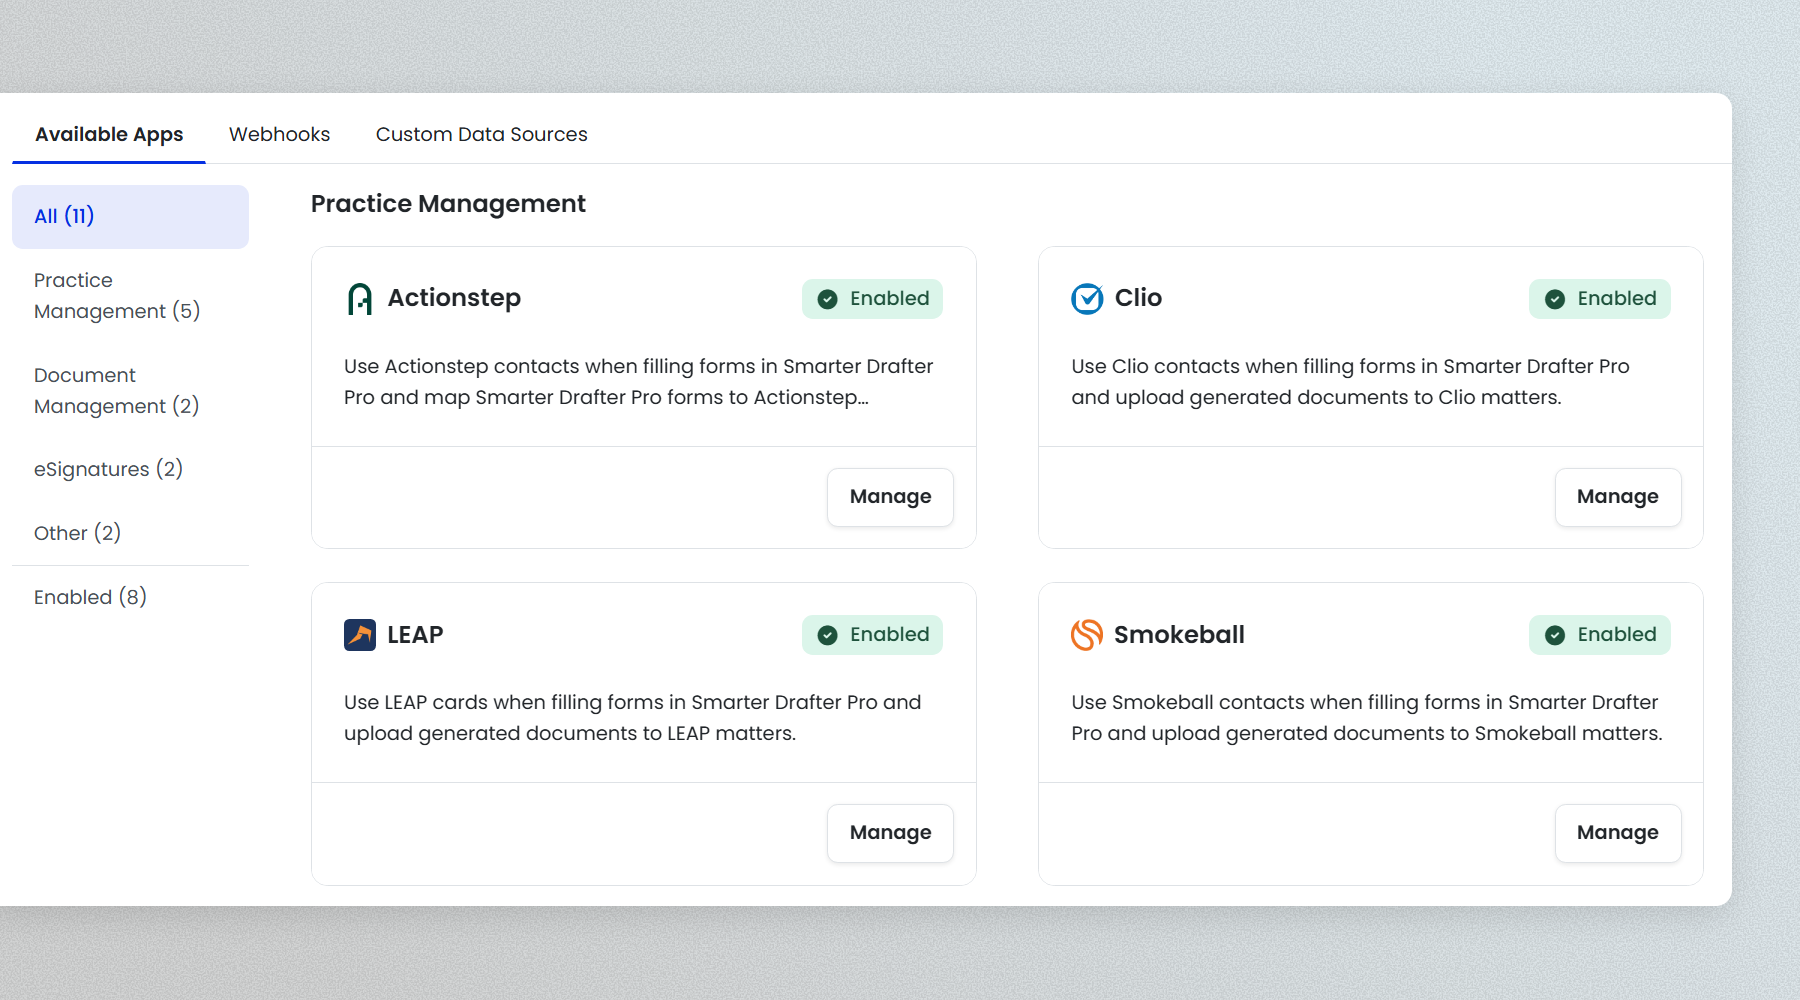This screenshot has width=1800, height=1000.
Task: Click the Enabled check icon on Actionstep card
Action: (x=828, y=299)
